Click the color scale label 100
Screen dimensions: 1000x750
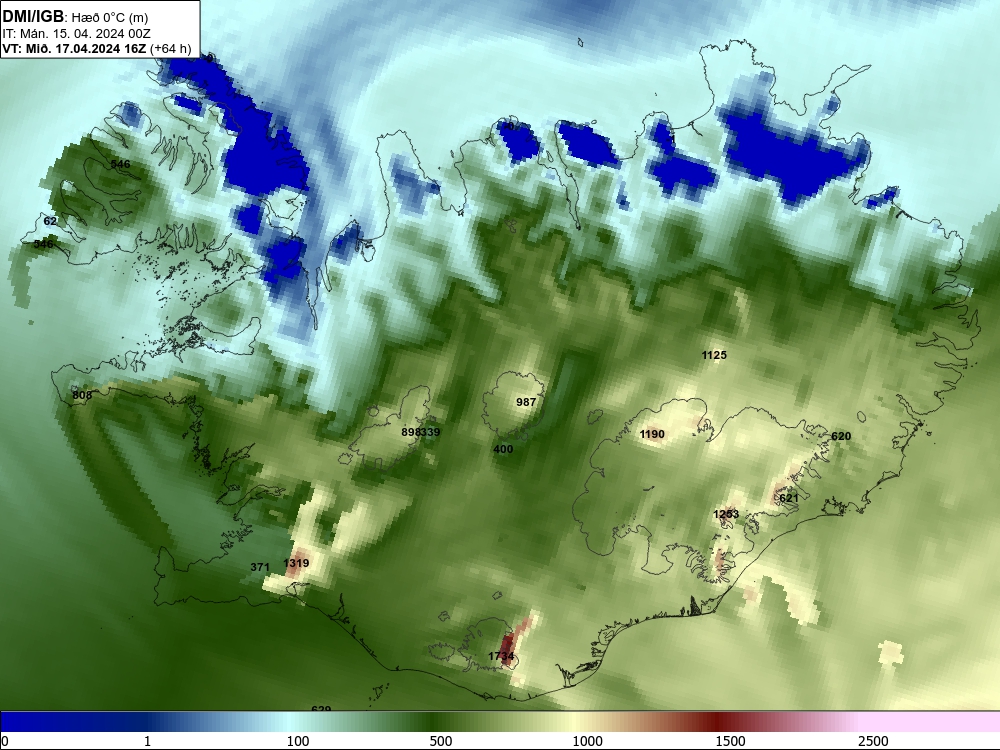click(298, 741)
